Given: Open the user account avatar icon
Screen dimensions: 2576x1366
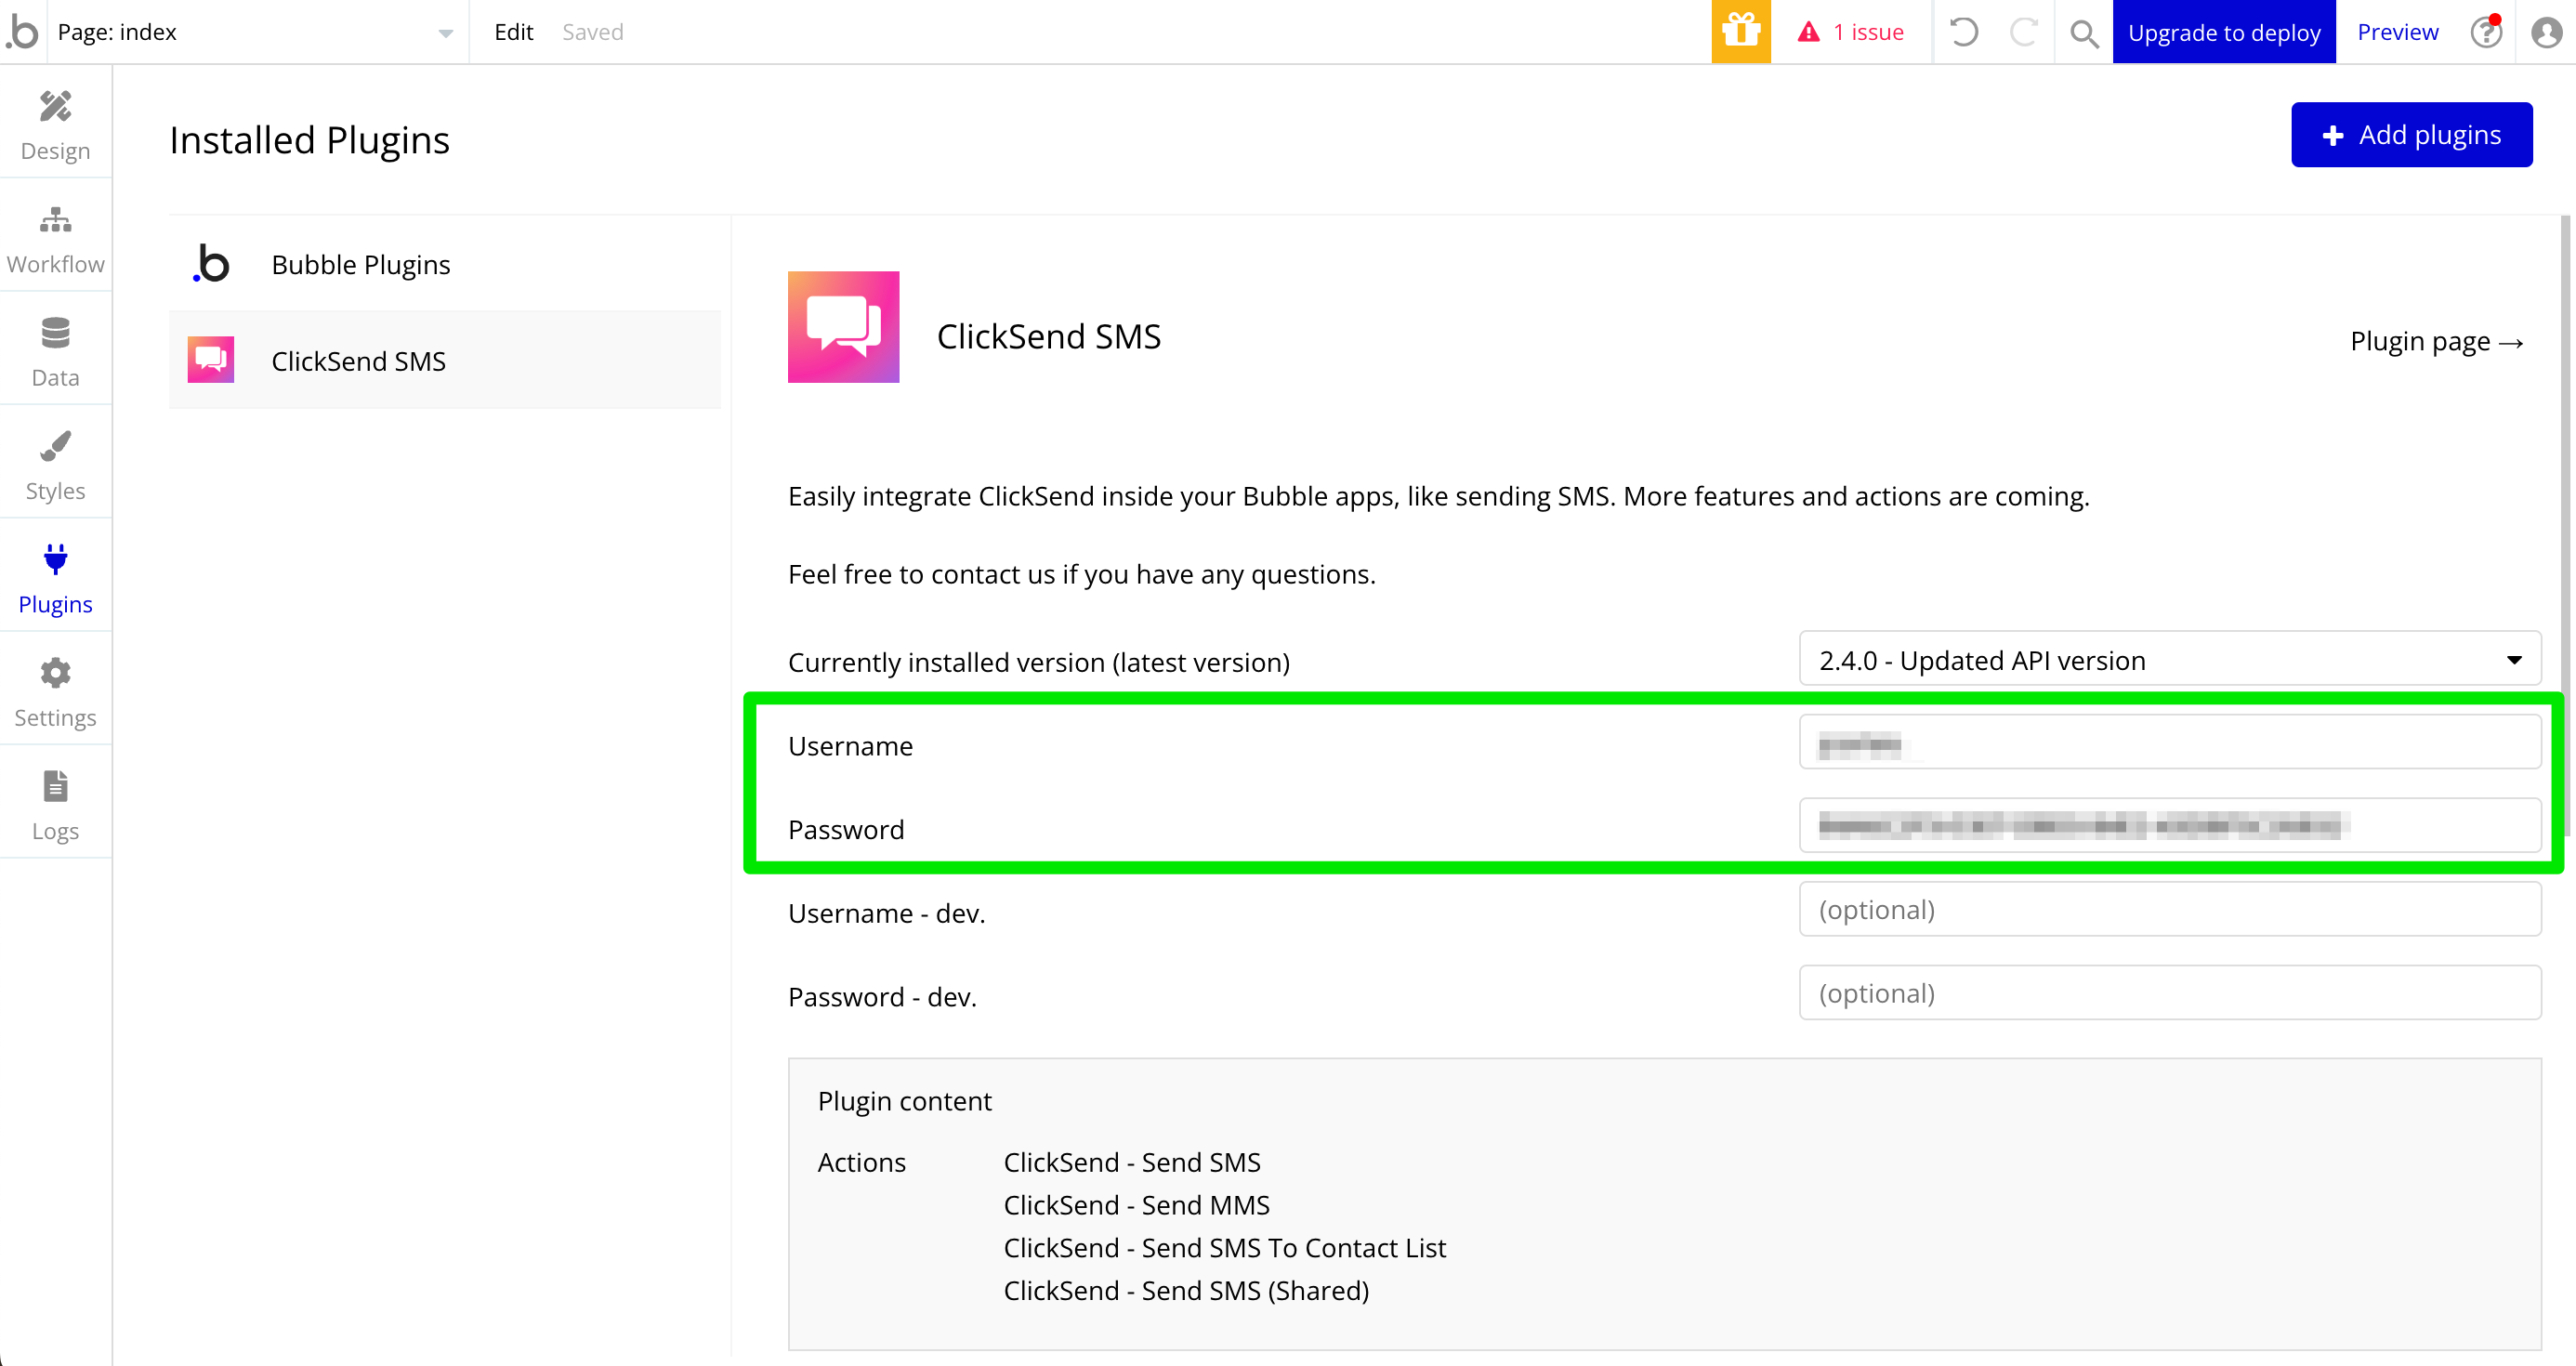Looking at the screenshot, I should (x=2546, y=32).
